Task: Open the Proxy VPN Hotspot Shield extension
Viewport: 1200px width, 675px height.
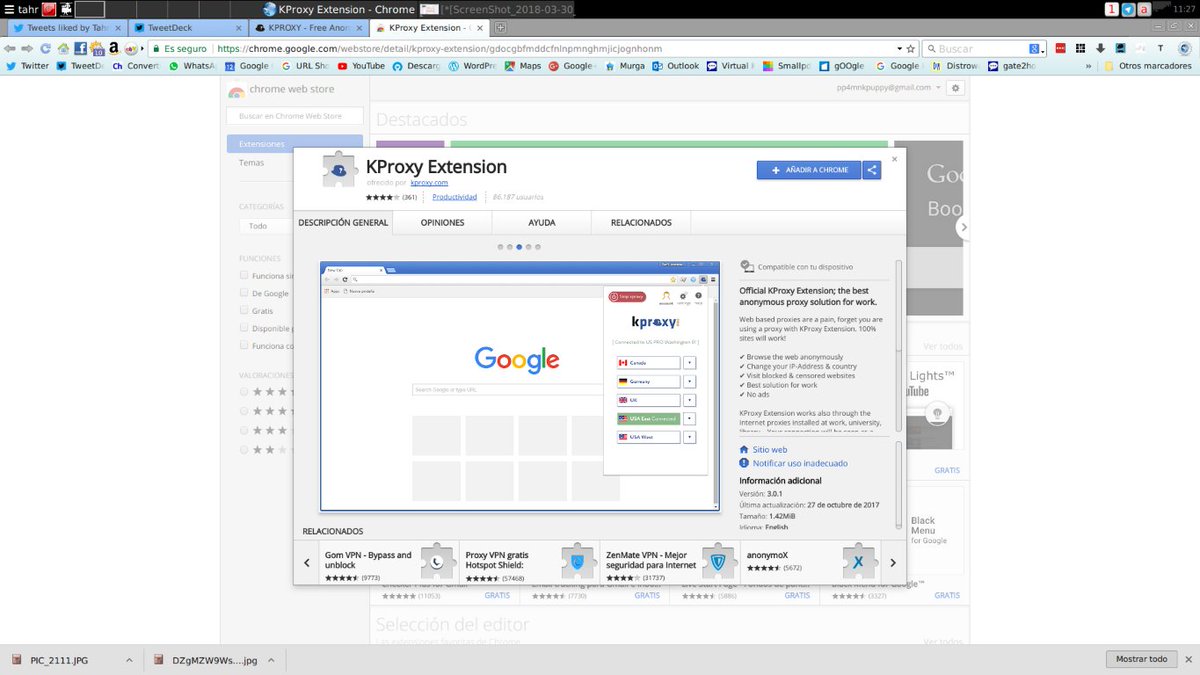Action: click(x=531, y=562)
